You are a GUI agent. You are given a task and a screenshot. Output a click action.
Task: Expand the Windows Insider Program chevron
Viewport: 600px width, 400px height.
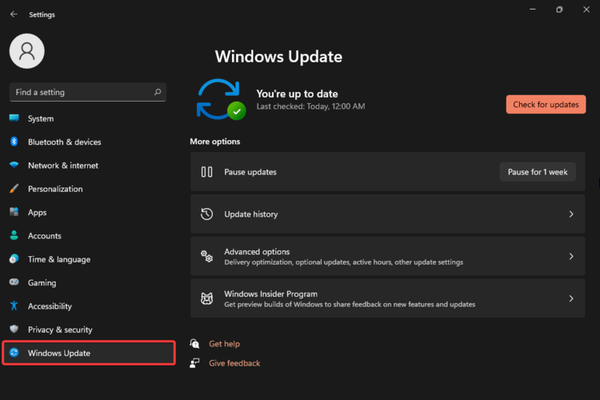point(571,298)
